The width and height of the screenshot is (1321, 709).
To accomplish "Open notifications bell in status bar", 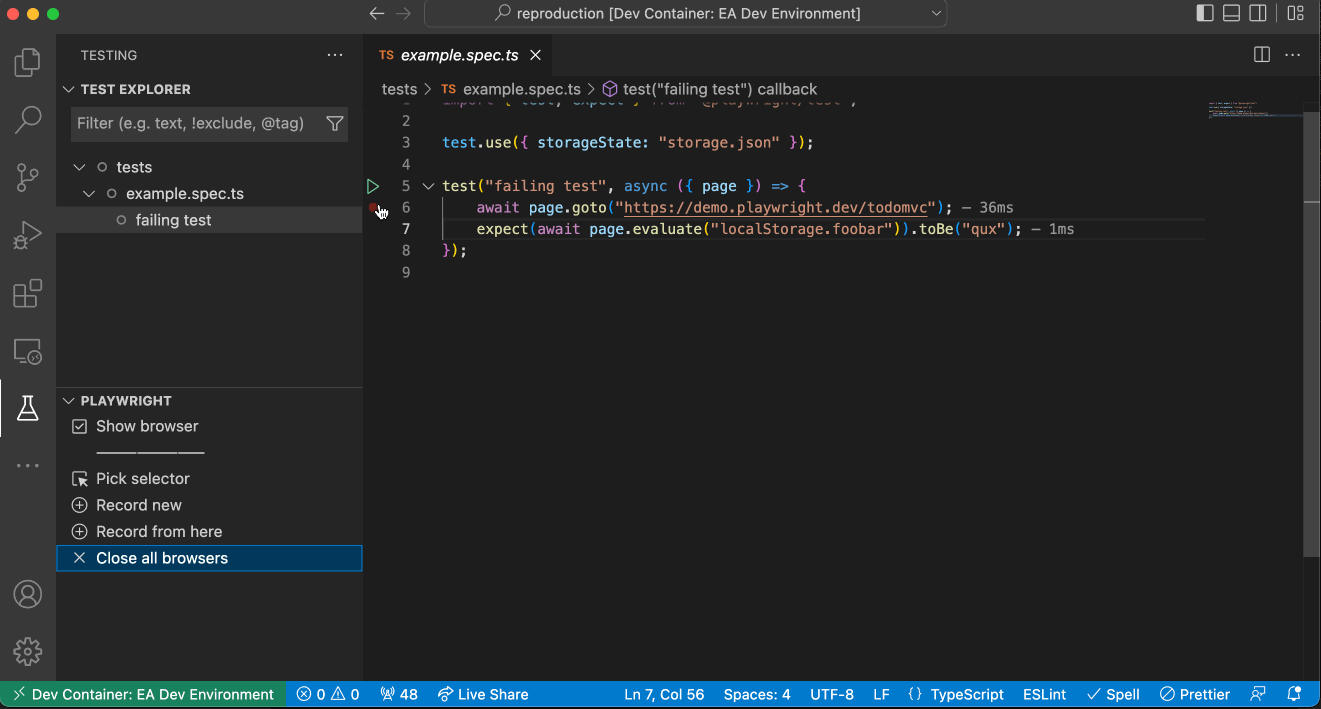I will click(x=1294, y=694).
